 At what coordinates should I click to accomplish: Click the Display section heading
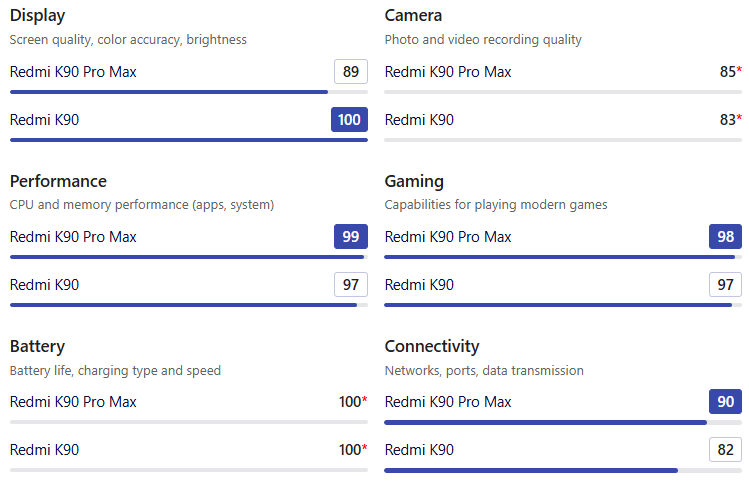click(x=37, y=15)
